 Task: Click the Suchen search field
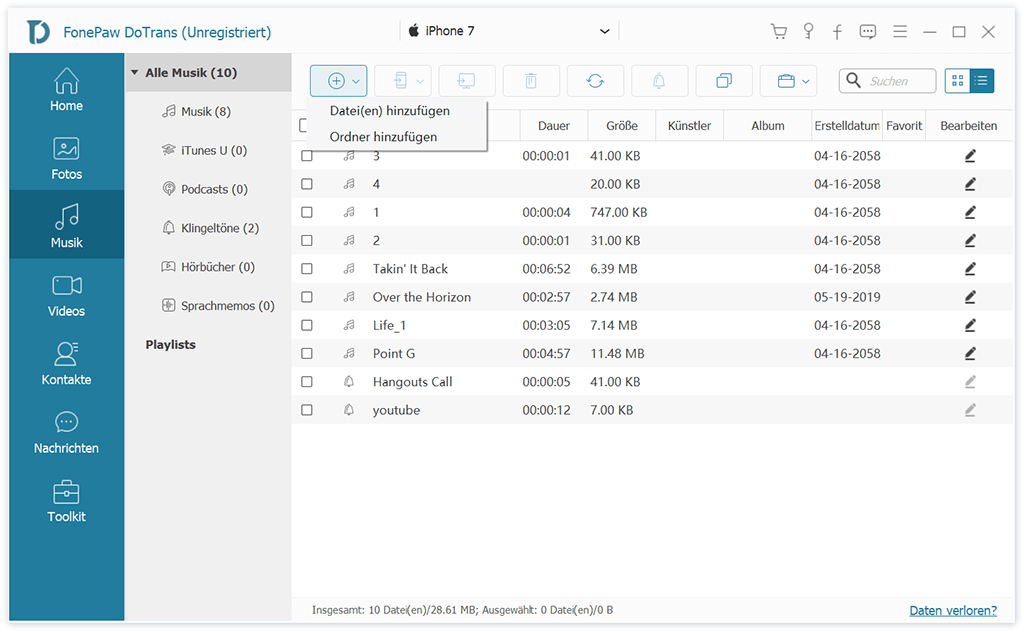(x=888, y=81)
